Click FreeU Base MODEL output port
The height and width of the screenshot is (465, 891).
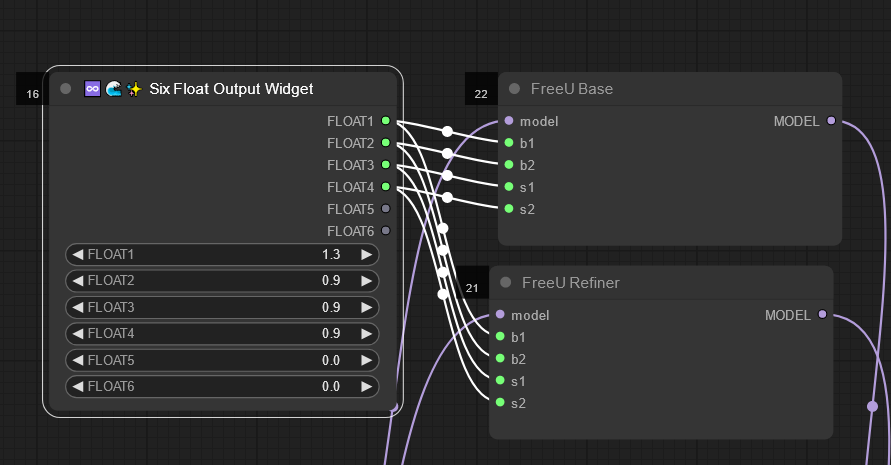tap(831, 121)
